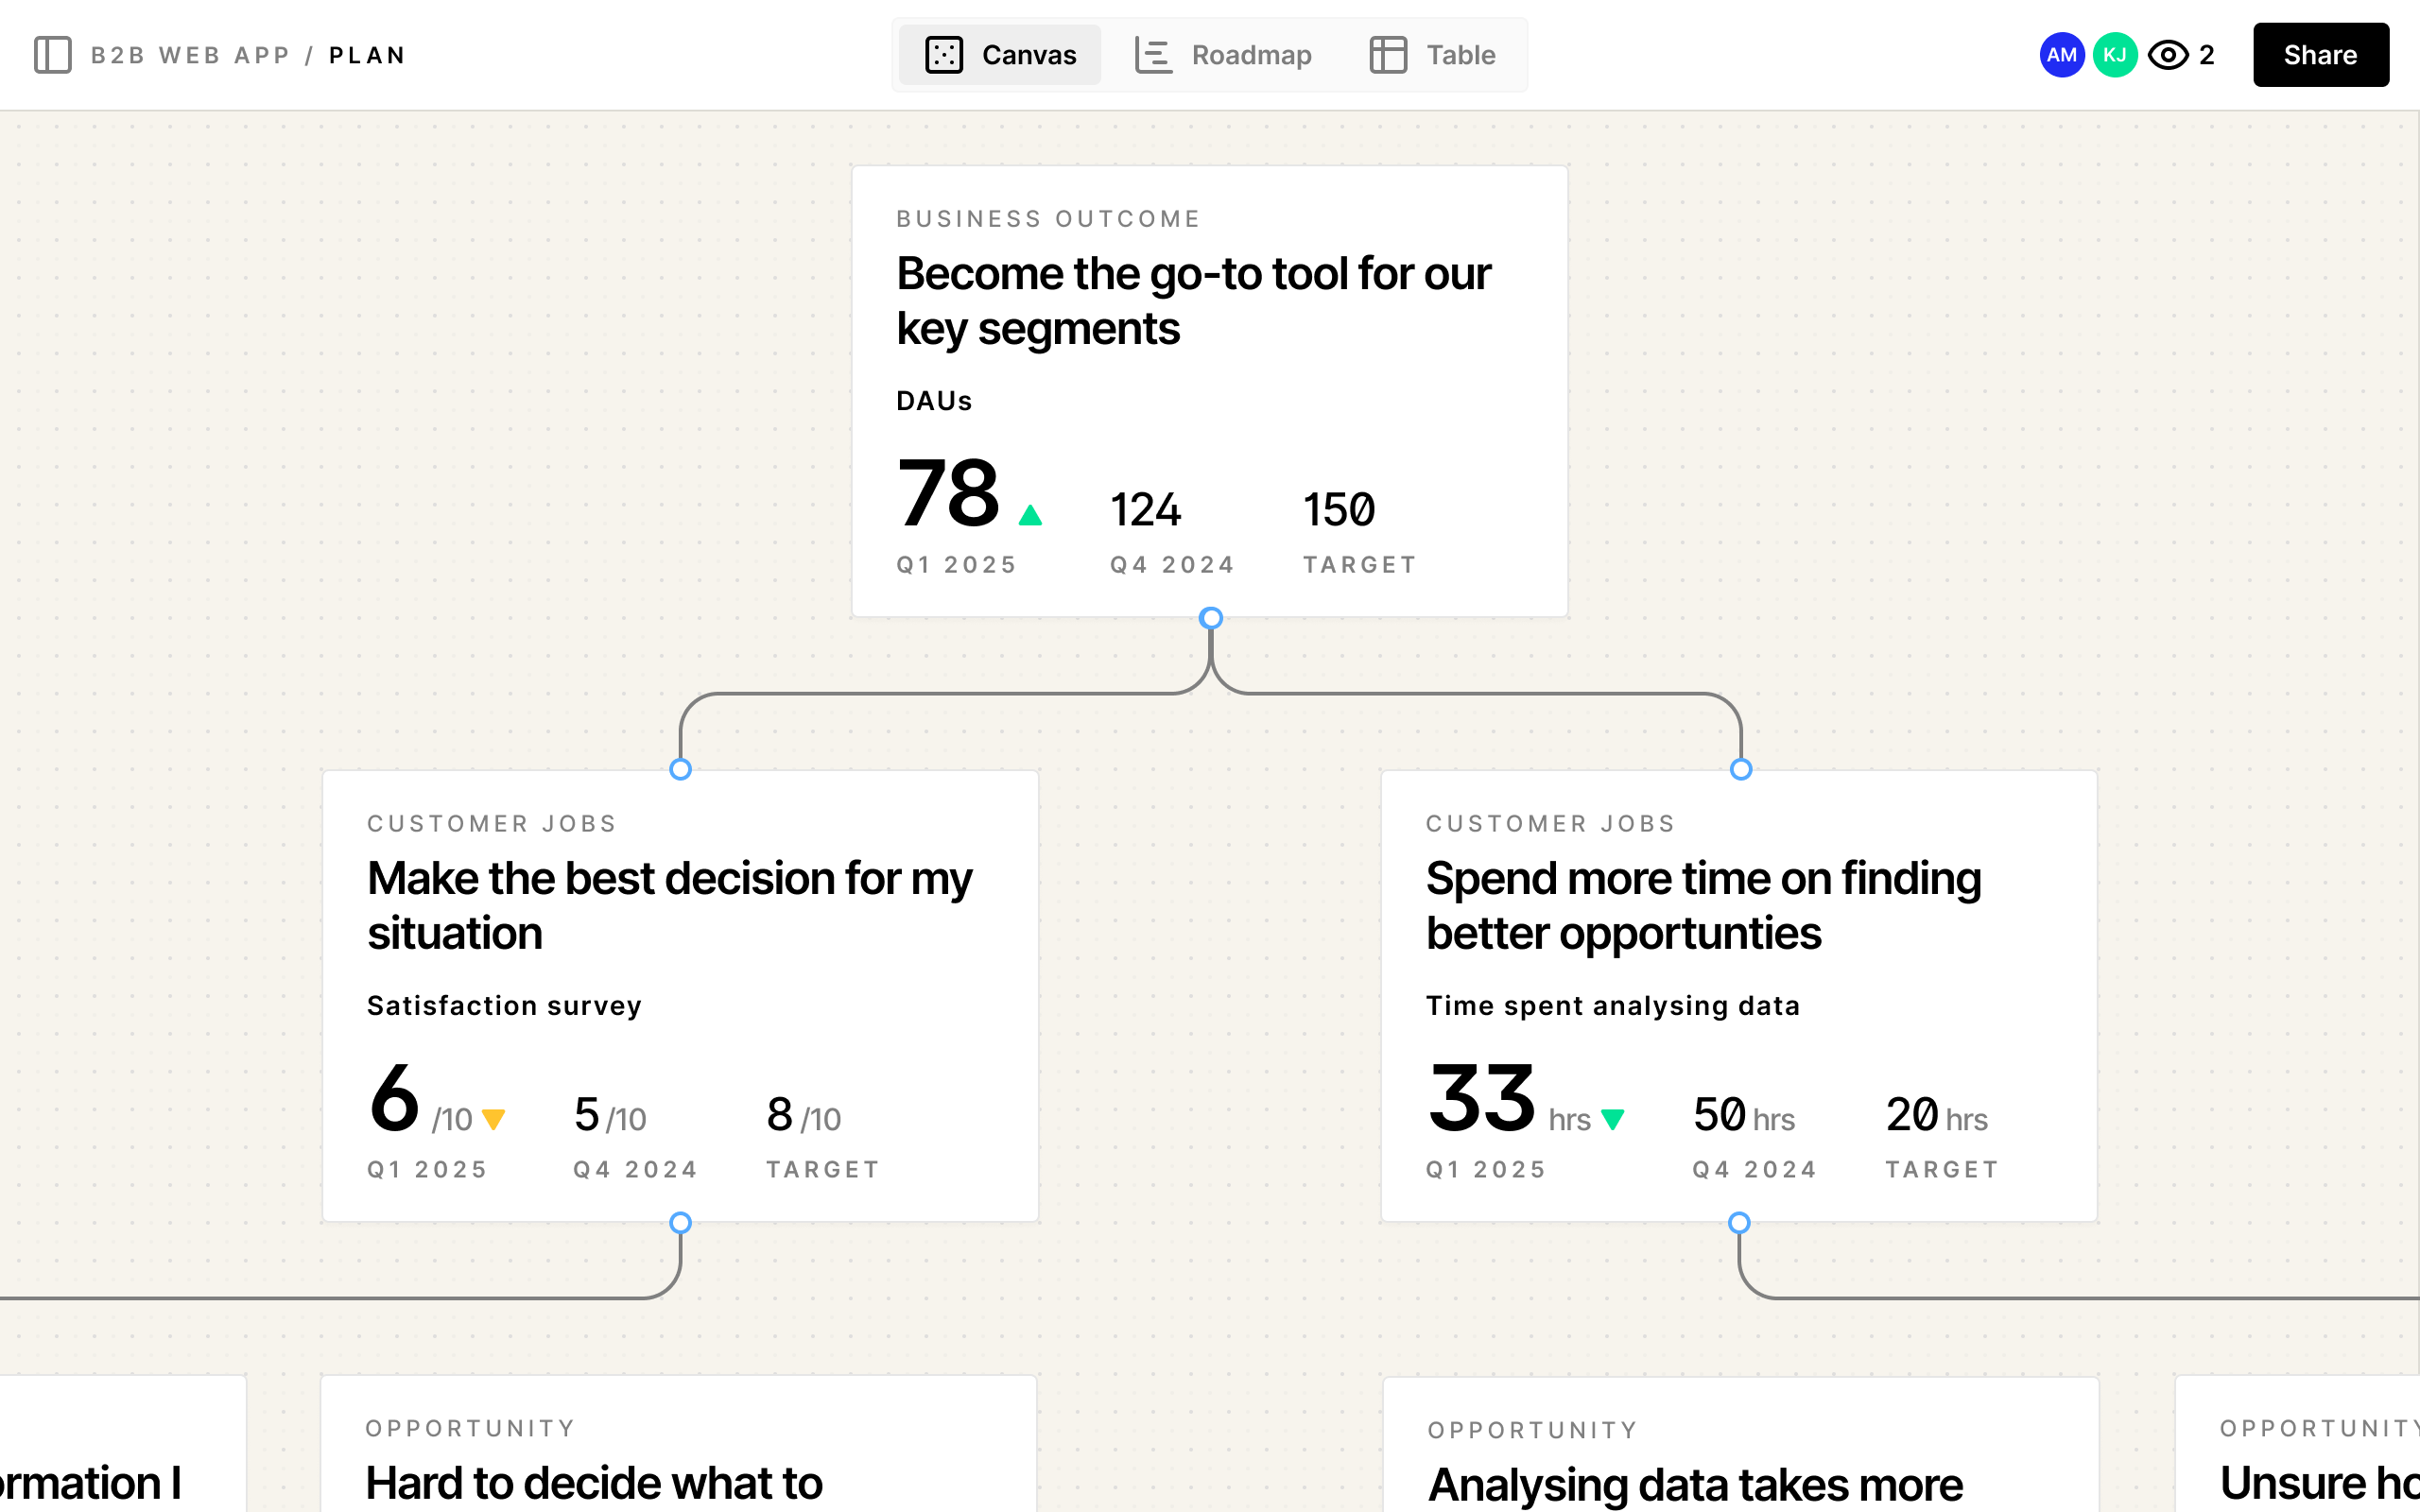Click the connection point below the Business Outcome card

tap(1210, 618)
